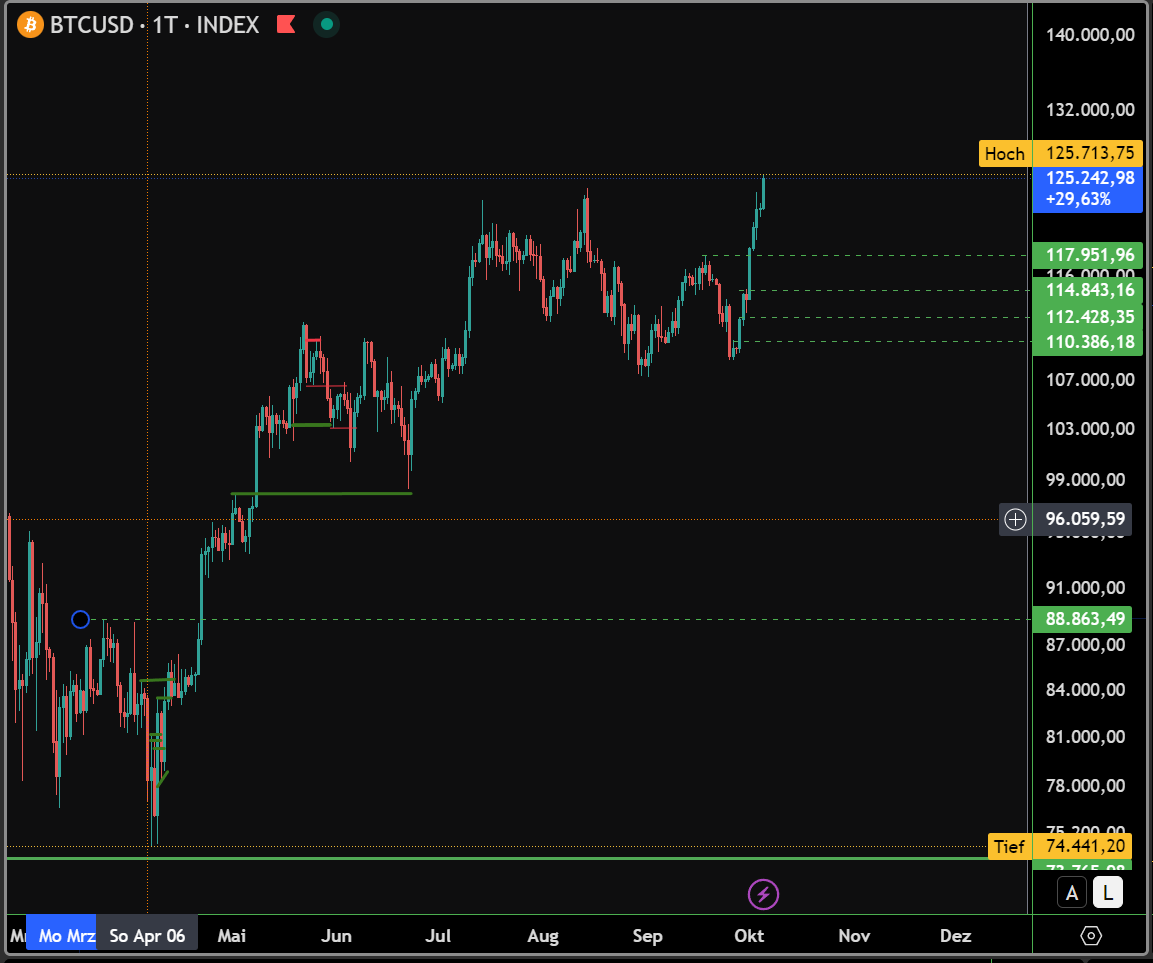The height and width of the screenshot is (963, 1153).
Task: Click the highlighted So Apr 06 date label
Action: [147, 936]
